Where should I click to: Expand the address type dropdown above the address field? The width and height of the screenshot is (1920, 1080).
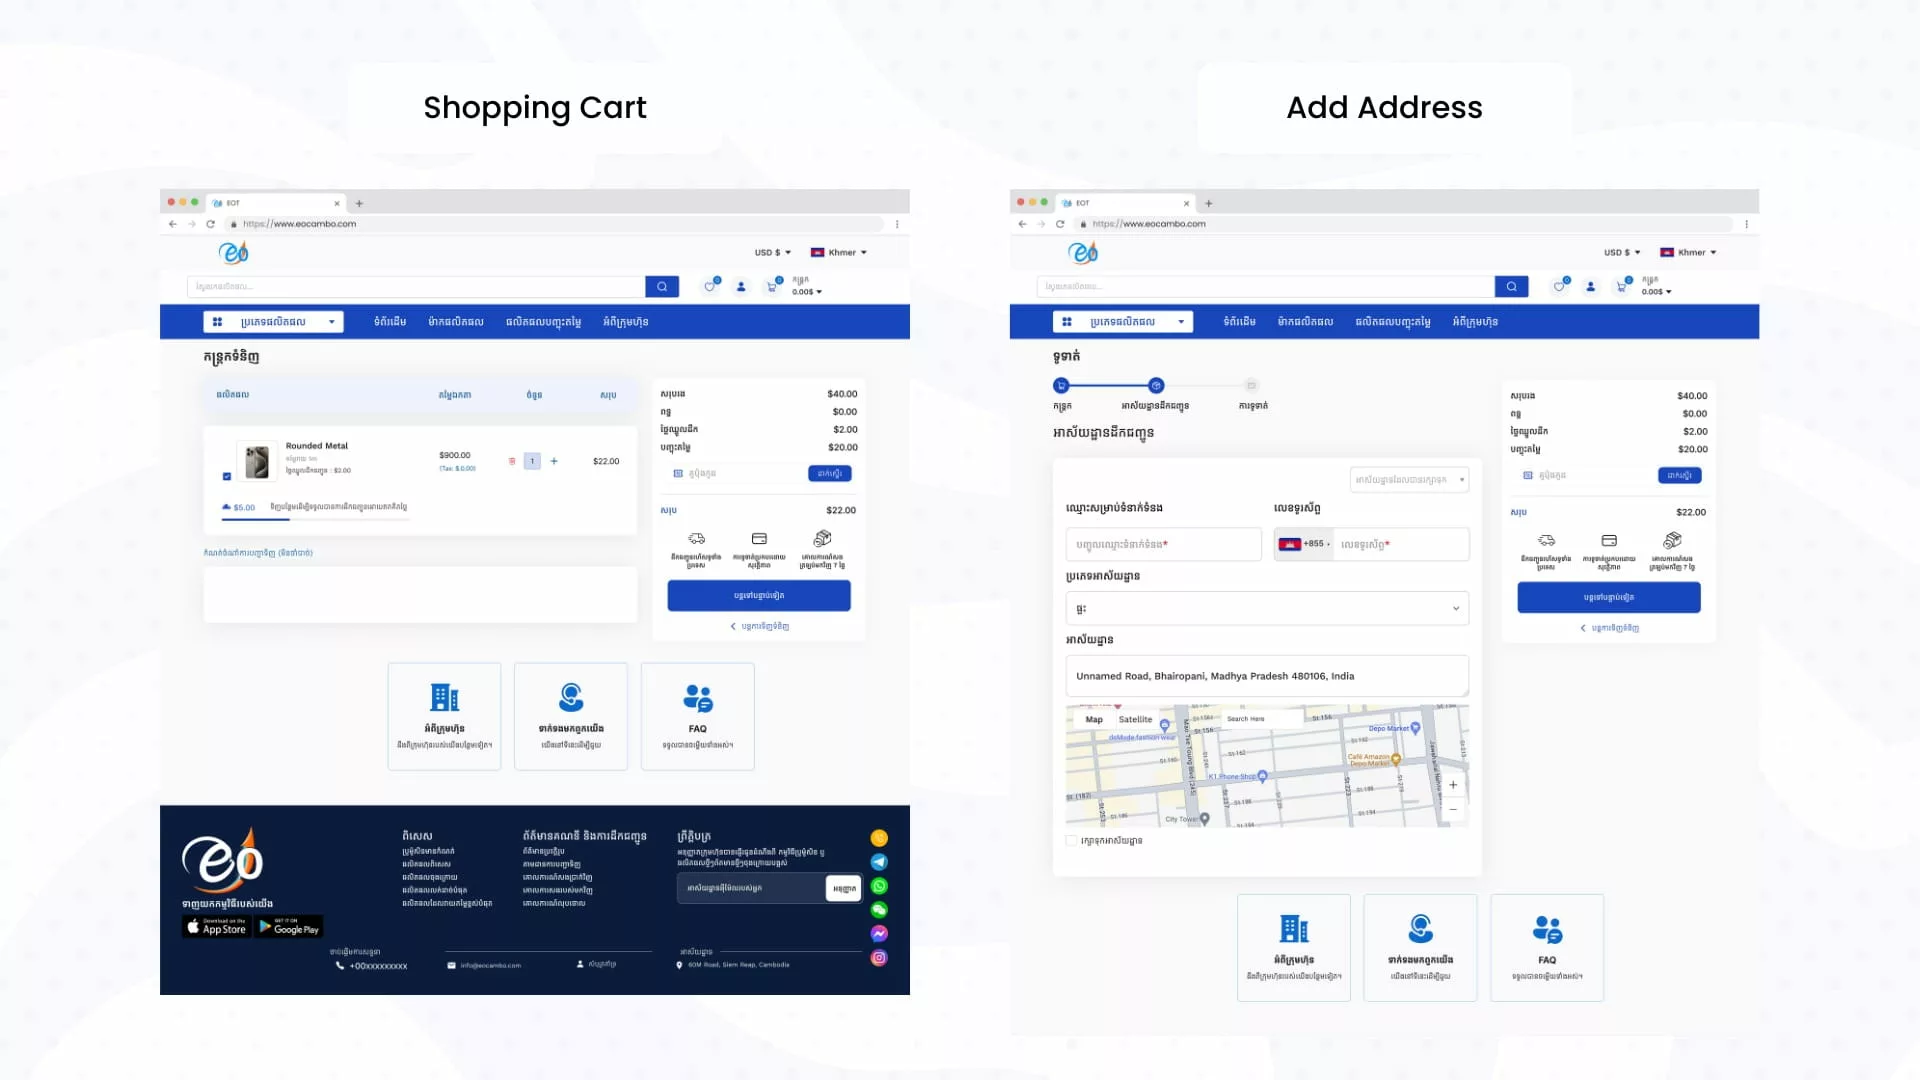pyautogui.click(x=1267, y=608)
